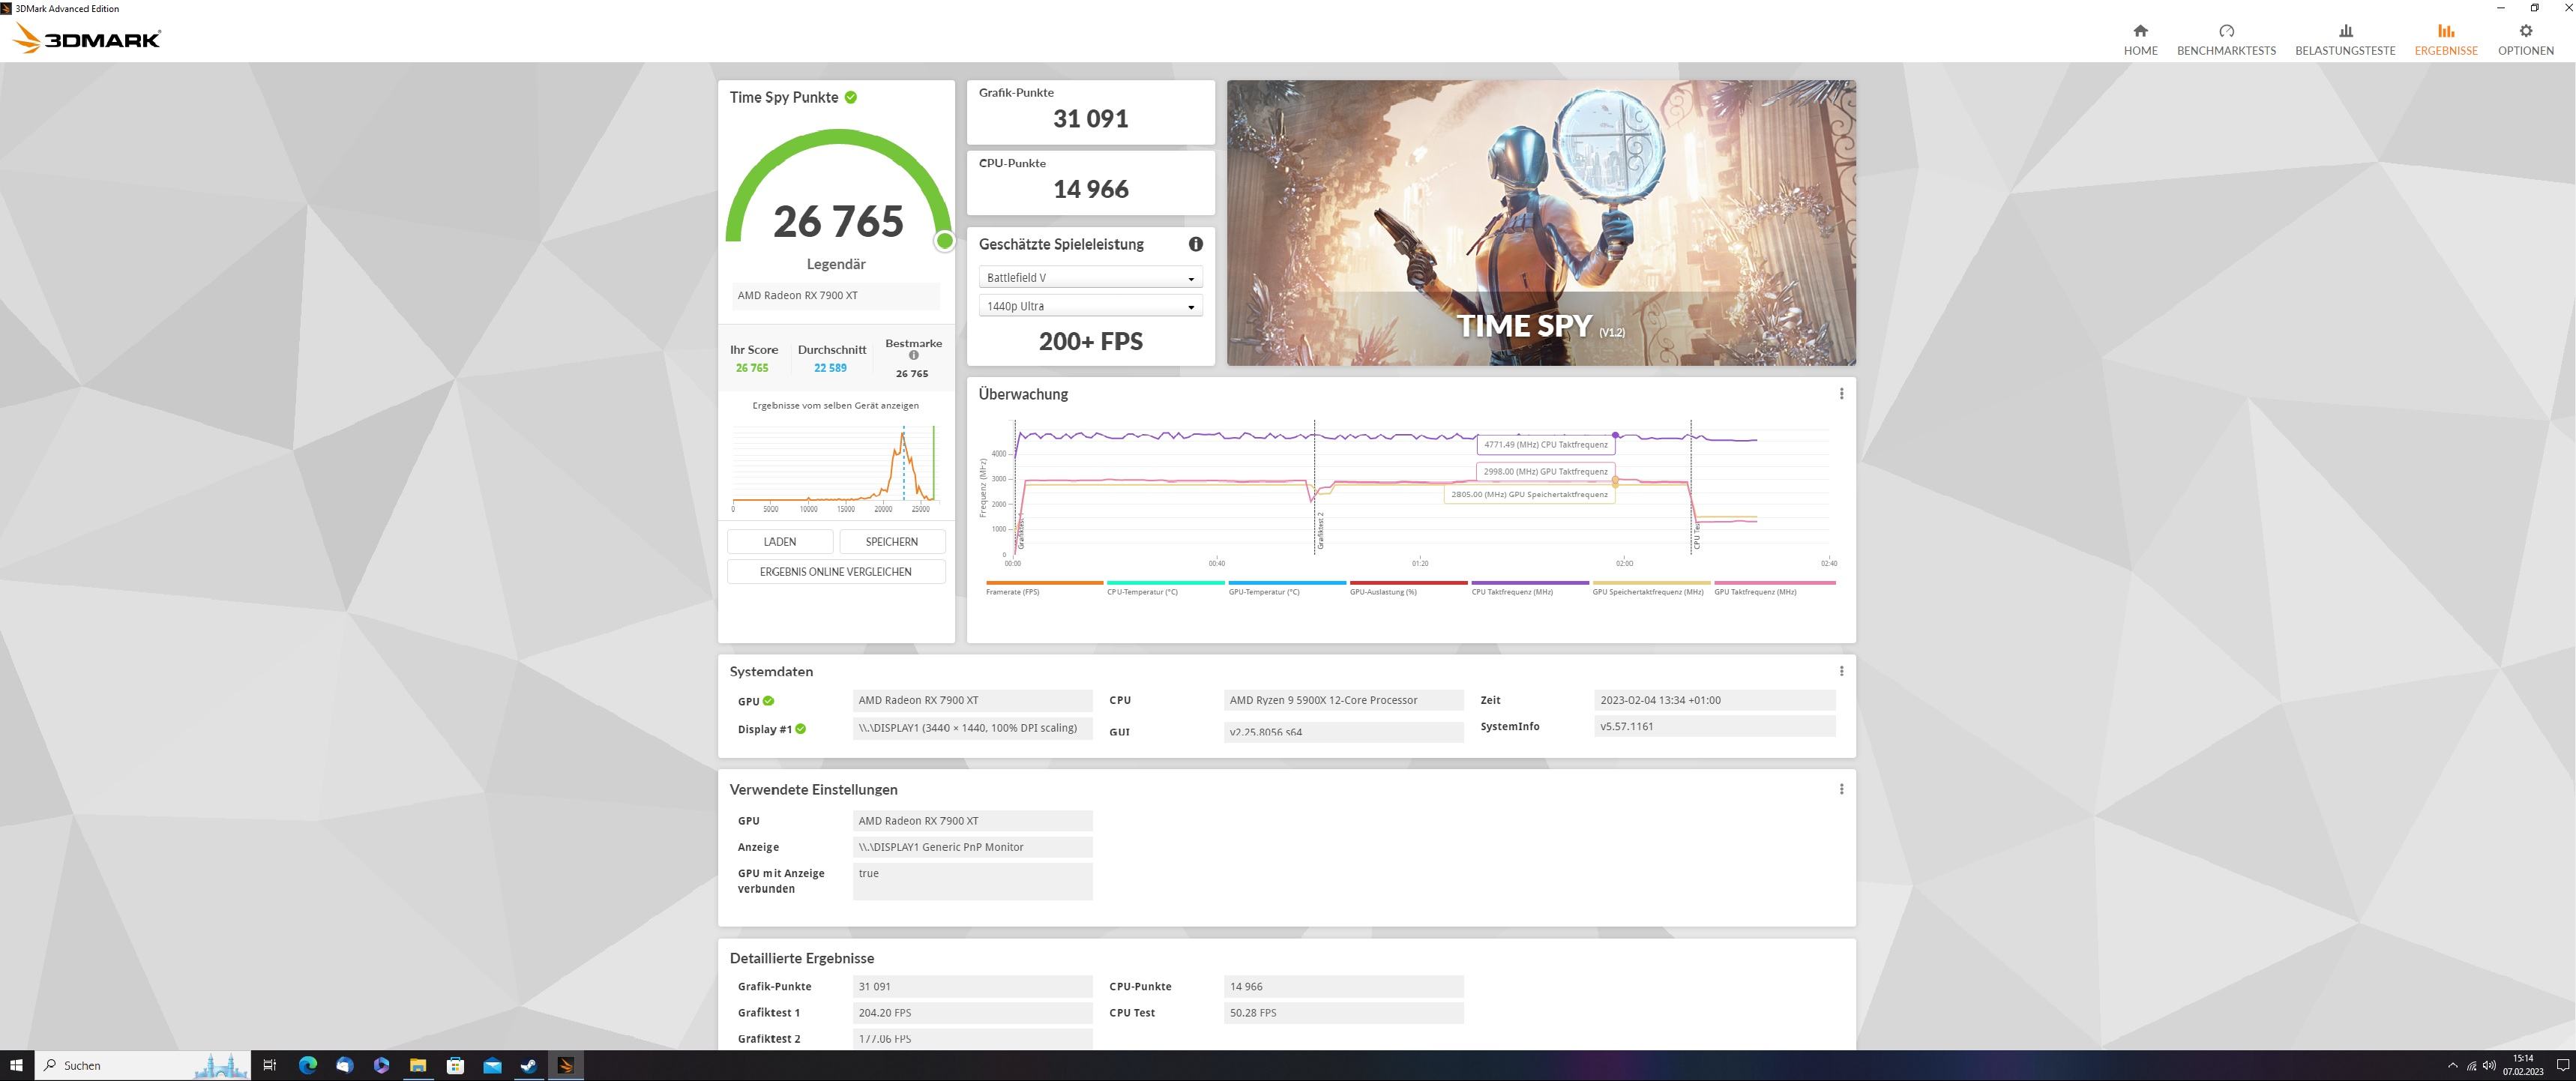Click info icon beside Geschätzte Spieleleistung
The image size is (2576, 1081).
(x=1195, y=244)
